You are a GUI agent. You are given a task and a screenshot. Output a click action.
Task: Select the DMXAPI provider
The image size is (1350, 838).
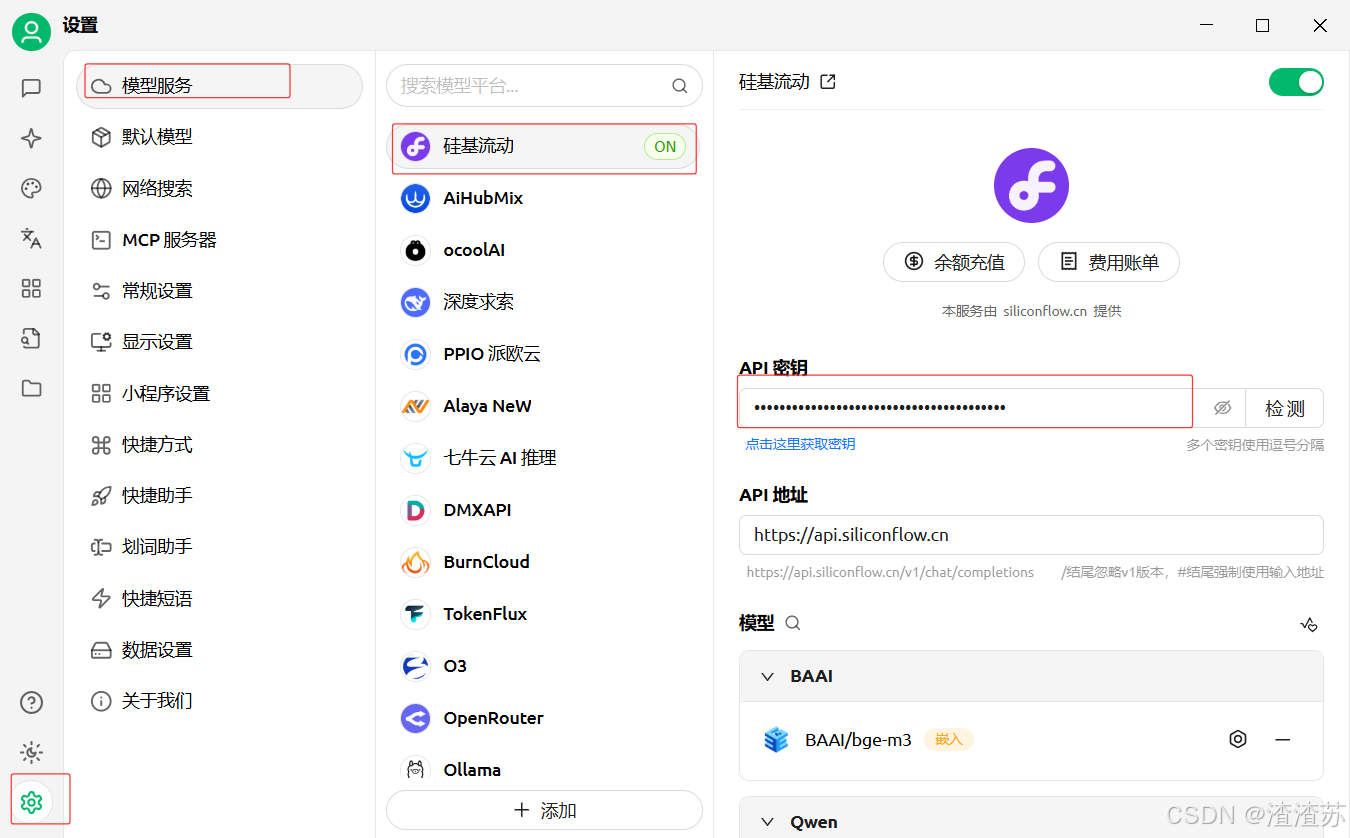point(544,510)
